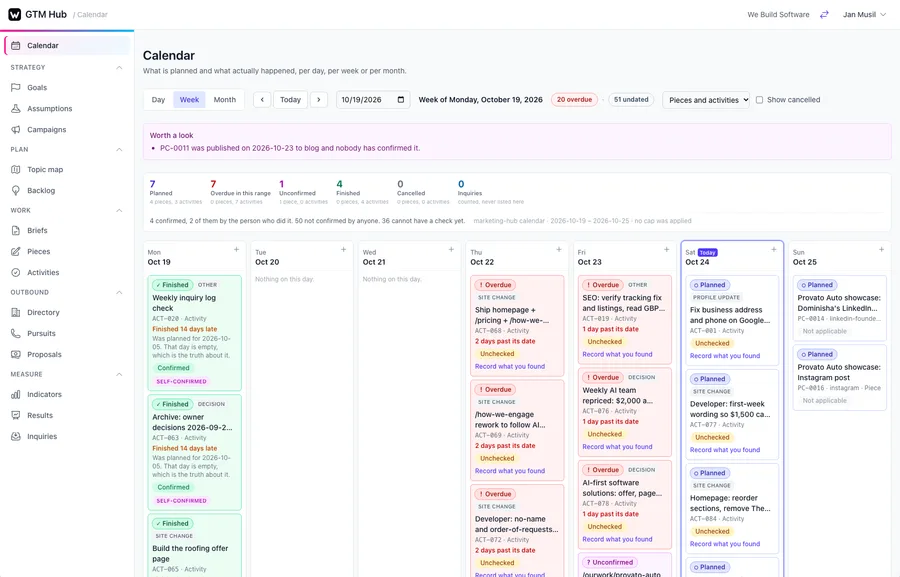Screen dimensions: 900x577
Task: Add item plus on Tue Oct 20
Action: (x=343, y=249)
